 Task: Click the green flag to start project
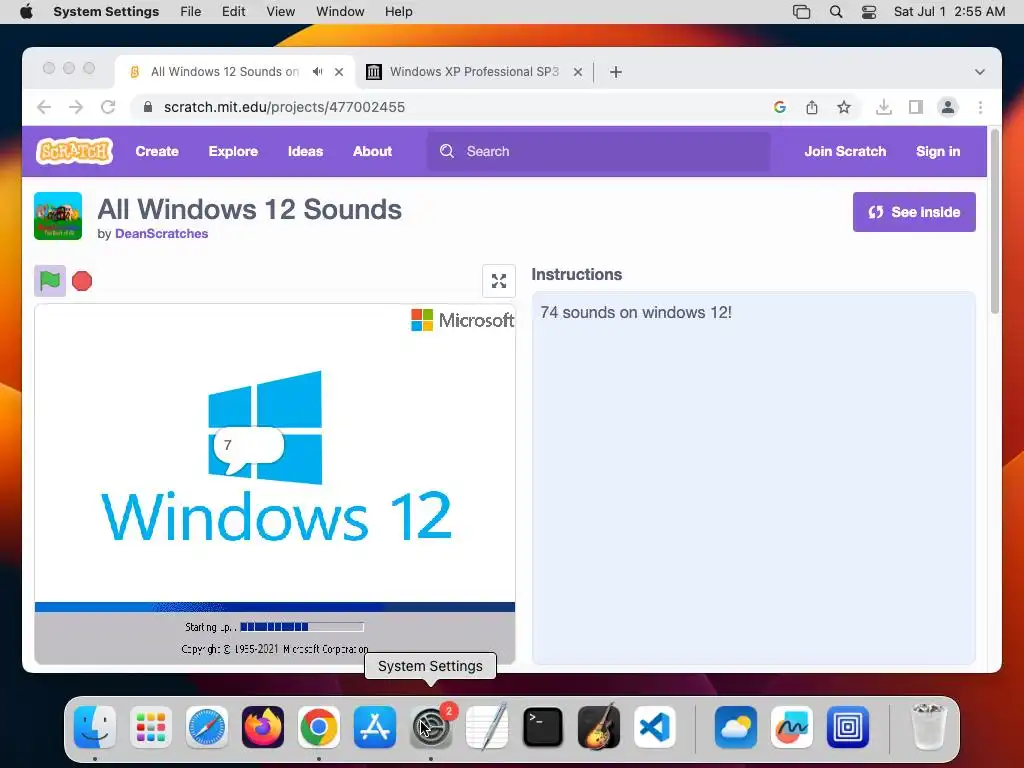click(x=50, y=281)
